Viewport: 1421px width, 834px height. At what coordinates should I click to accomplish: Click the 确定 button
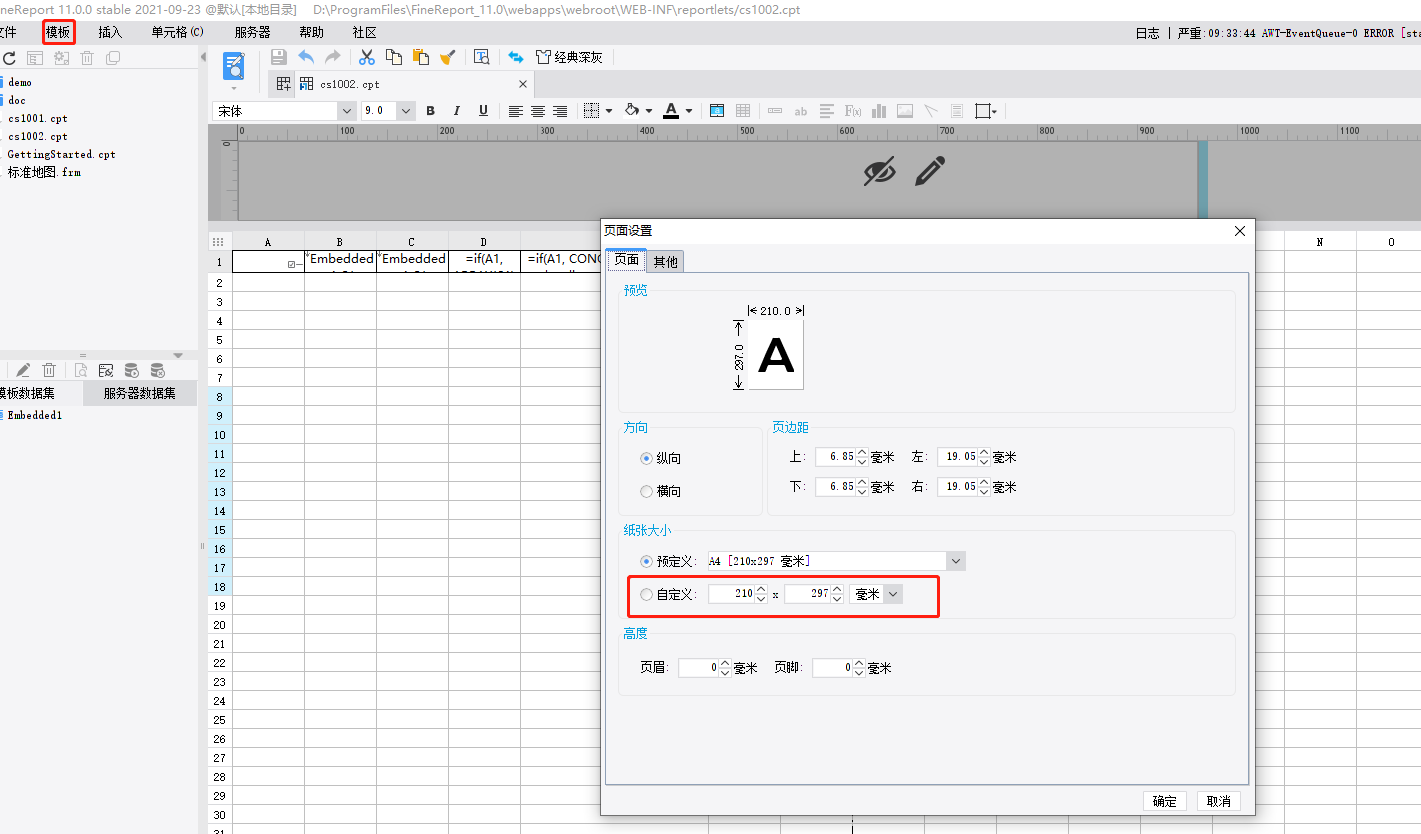[x=1165, y=801]
